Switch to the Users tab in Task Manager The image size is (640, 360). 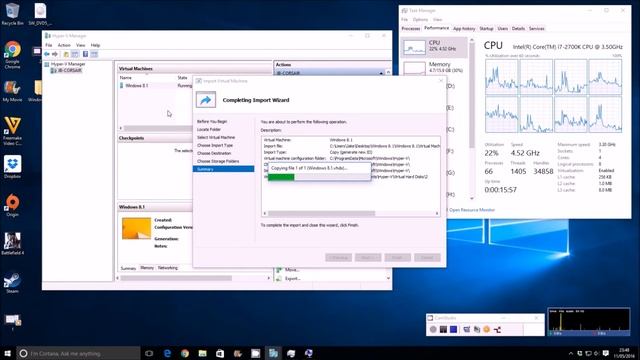pyautogui.click(x=503, y=29)
